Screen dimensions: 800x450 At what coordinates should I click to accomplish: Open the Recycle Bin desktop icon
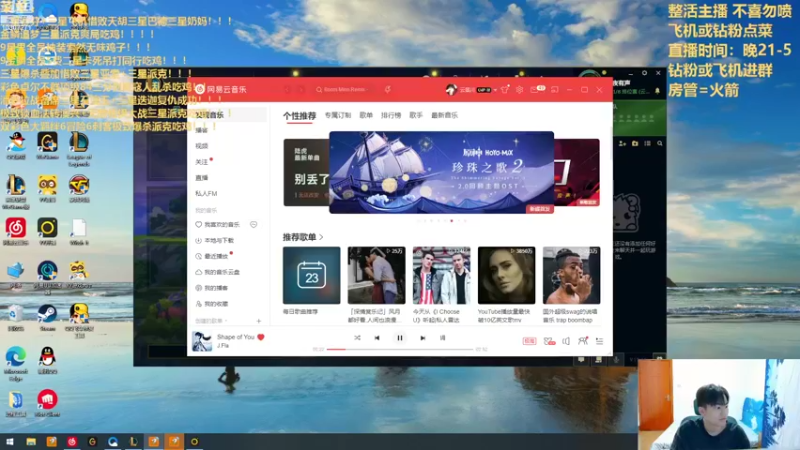tap(16, 317)
